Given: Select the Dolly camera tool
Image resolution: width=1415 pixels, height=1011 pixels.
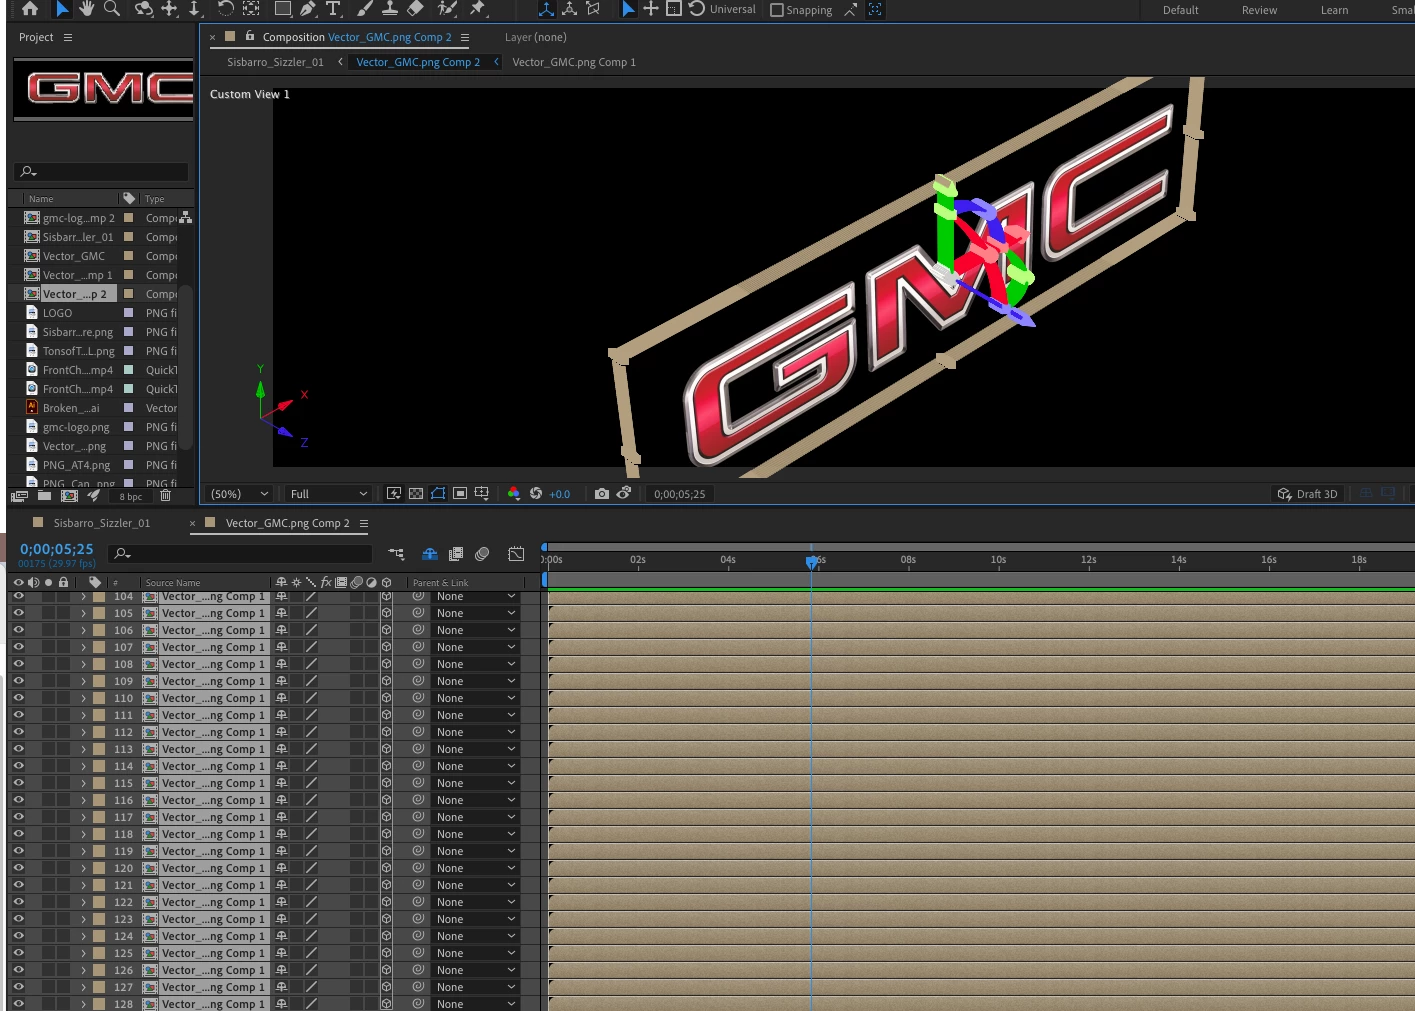Looking at the screenshot, I should 195,9.
